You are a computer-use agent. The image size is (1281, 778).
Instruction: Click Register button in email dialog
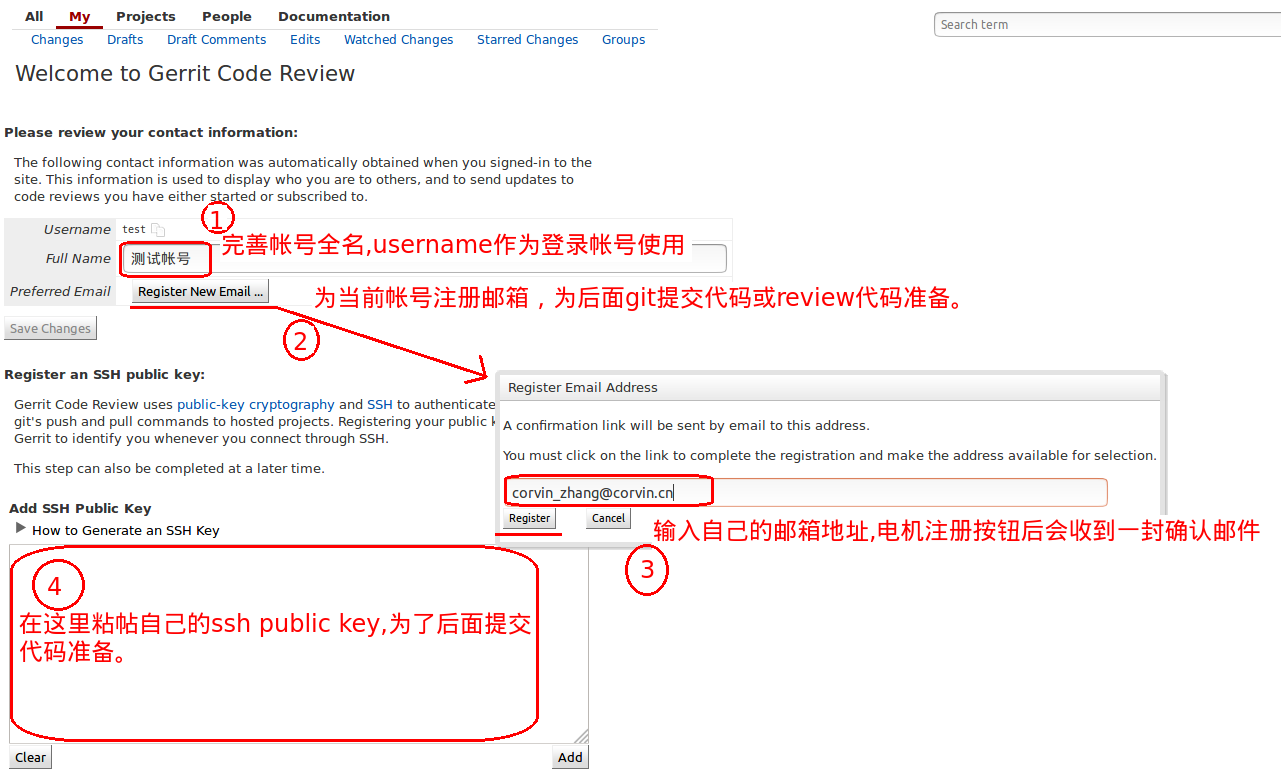click(529, 518)
